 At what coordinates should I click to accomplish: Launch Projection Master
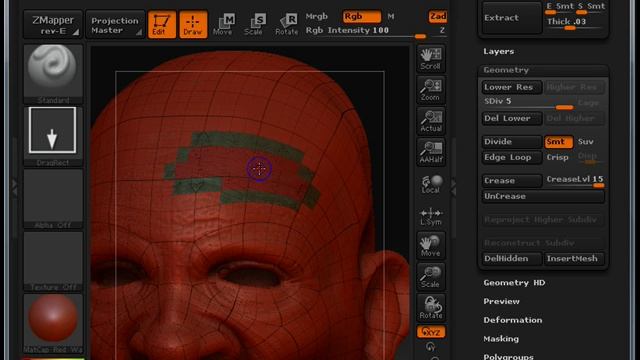pyautogui.click(x=115, y=24)
